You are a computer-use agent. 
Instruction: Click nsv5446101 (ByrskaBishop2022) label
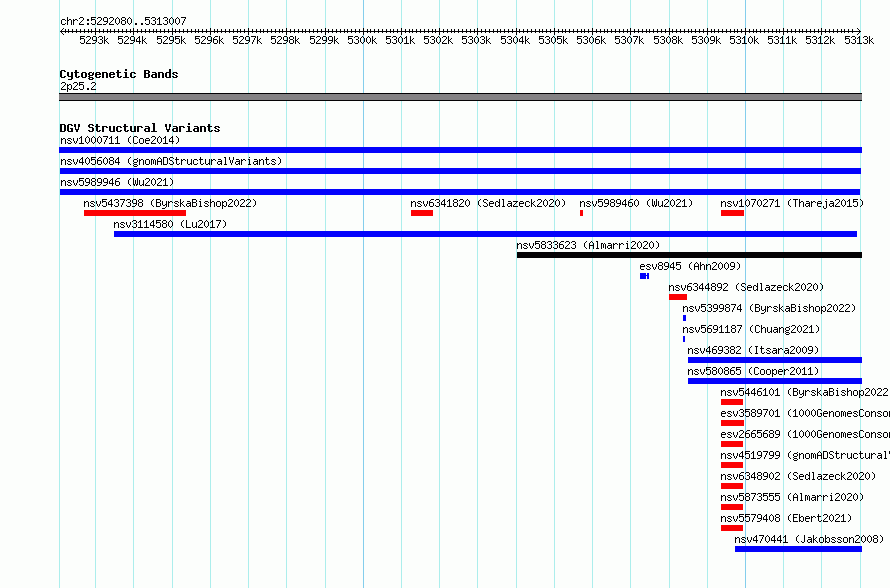click(804, 392)
